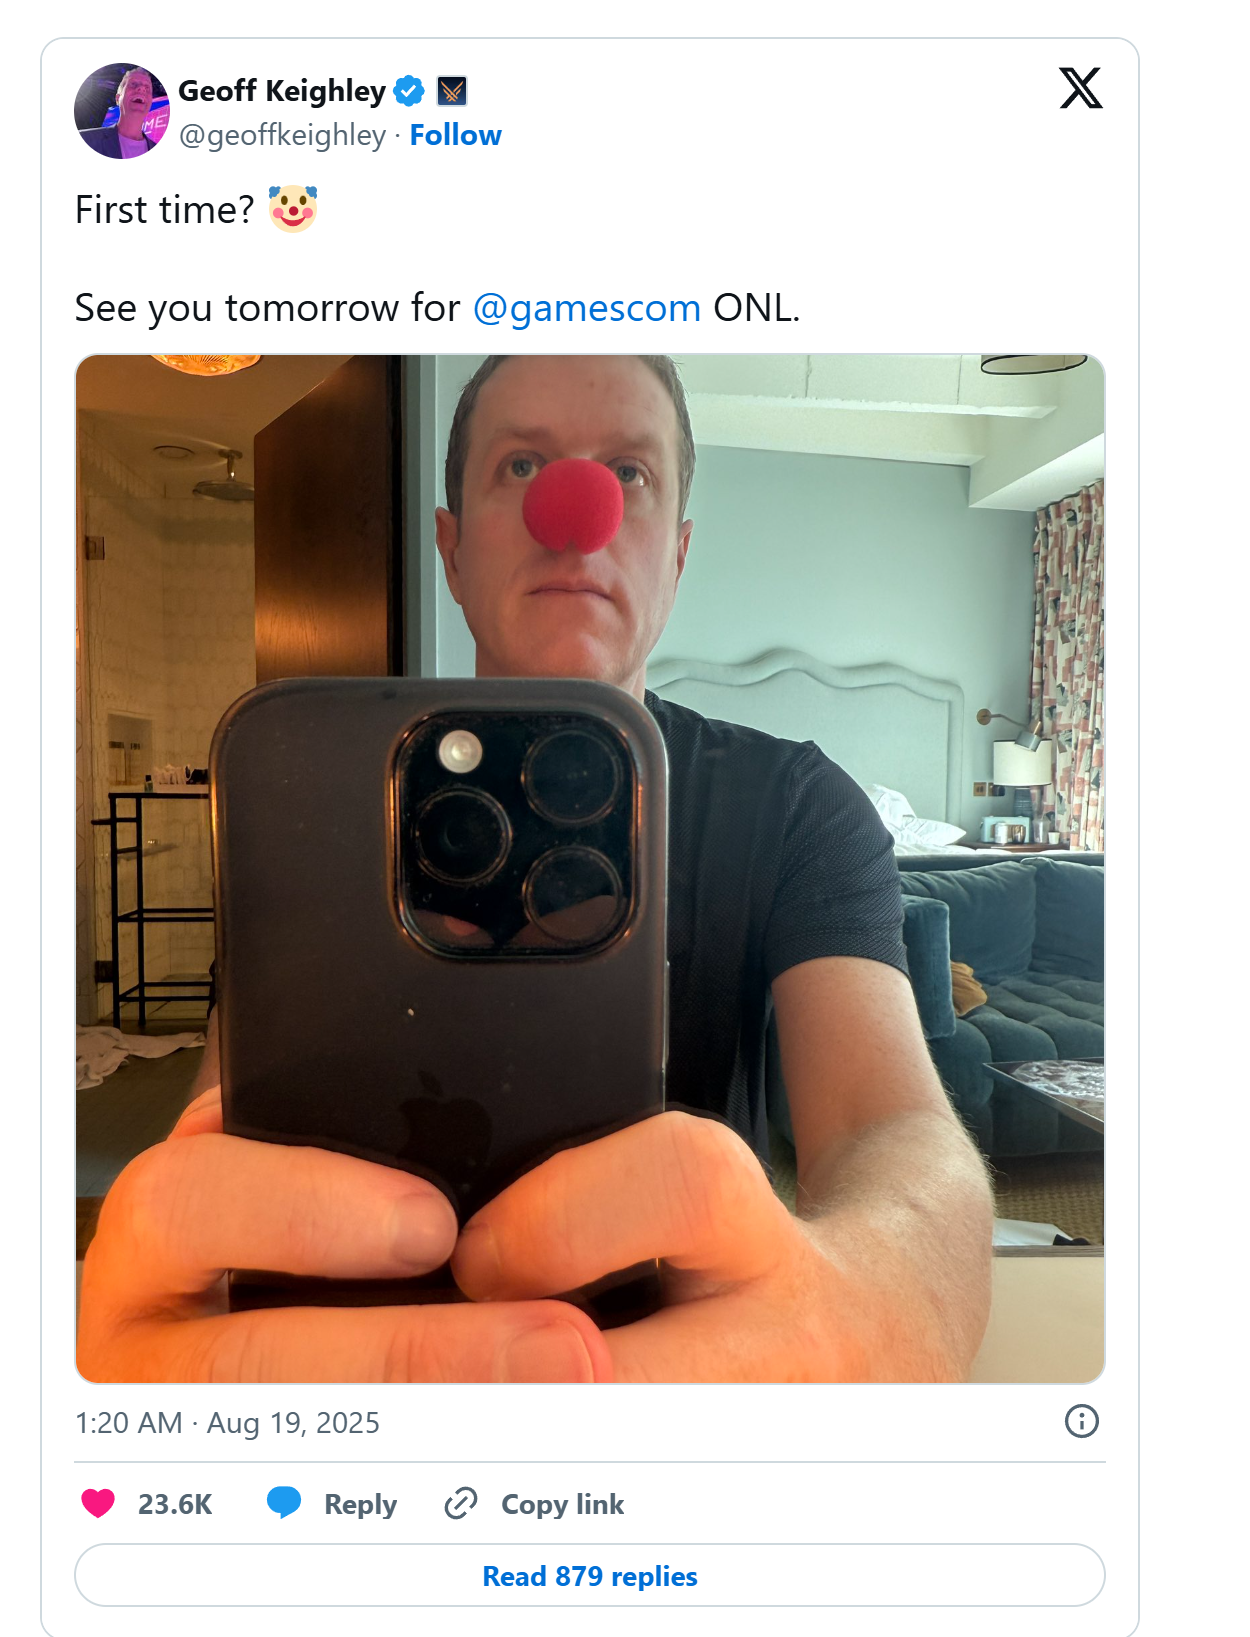
Task: Open the info icon beside the timestamp
Action: click(1081, 1421)
